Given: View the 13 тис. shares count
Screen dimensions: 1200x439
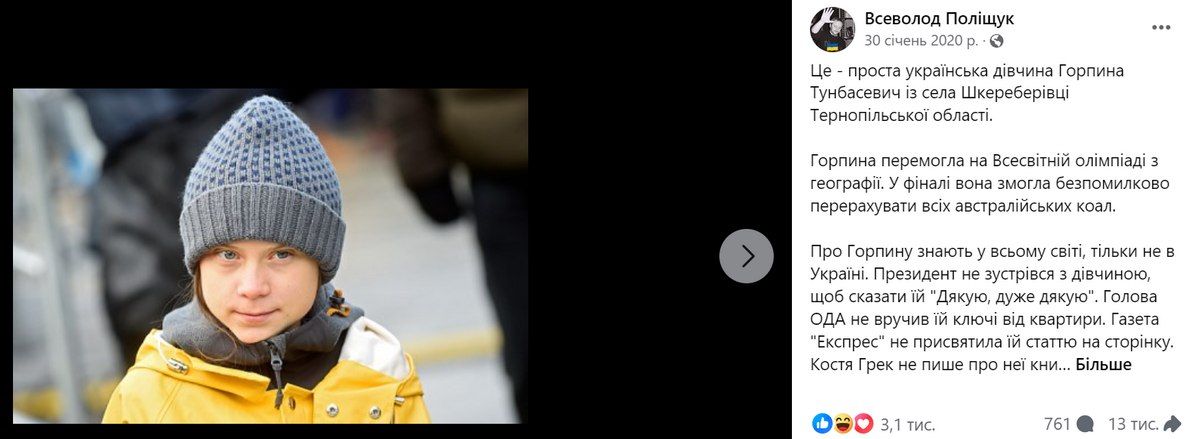Looking at the screenshot, I should 1134,424.
